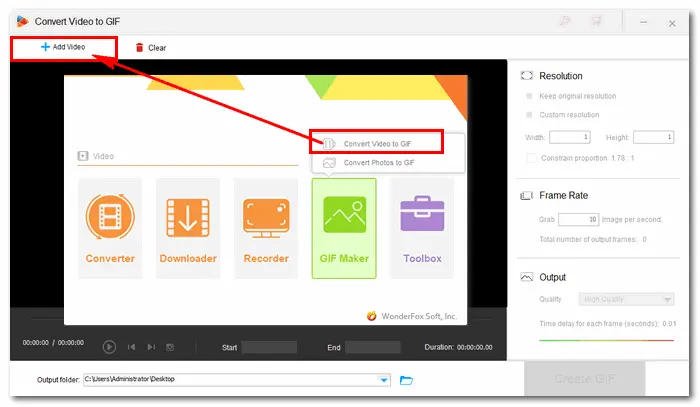Click Total number of output frames text
Screen dimensions: 700x407
pos(592,239)
